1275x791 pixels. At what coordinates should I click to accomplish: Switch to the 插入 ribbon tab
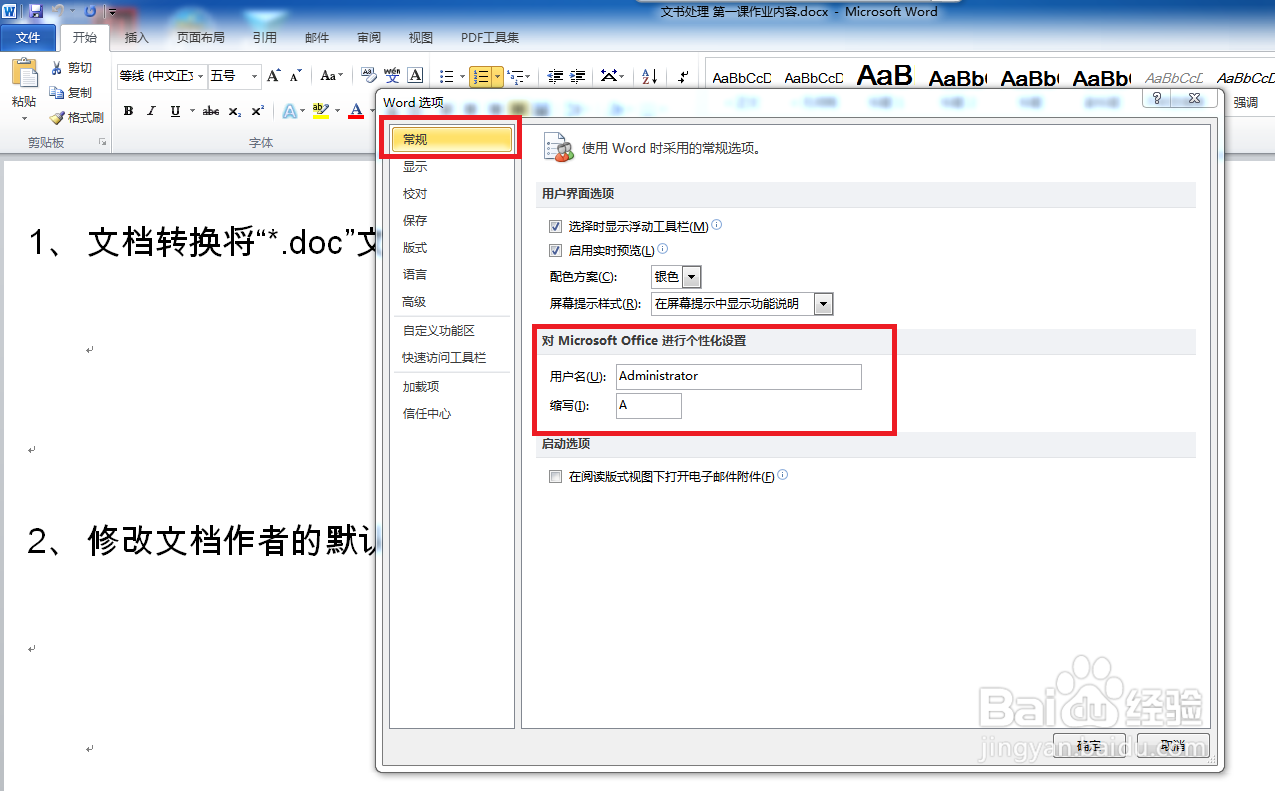pyautogui.click(x=137, y=38)
